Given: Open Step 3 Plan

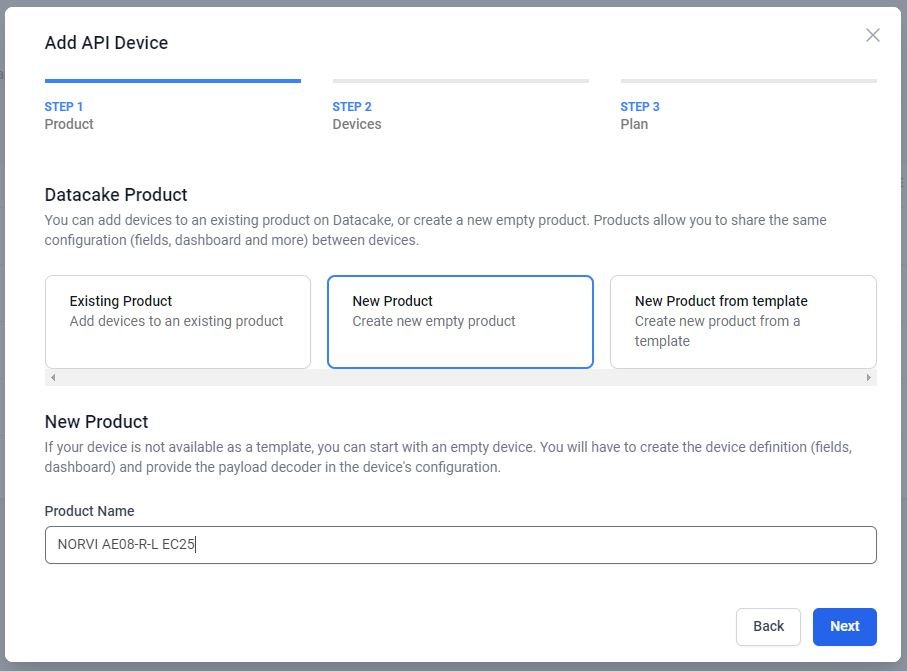Looking at the screenshot, I should pyautogui.click(x=640, y=115).
